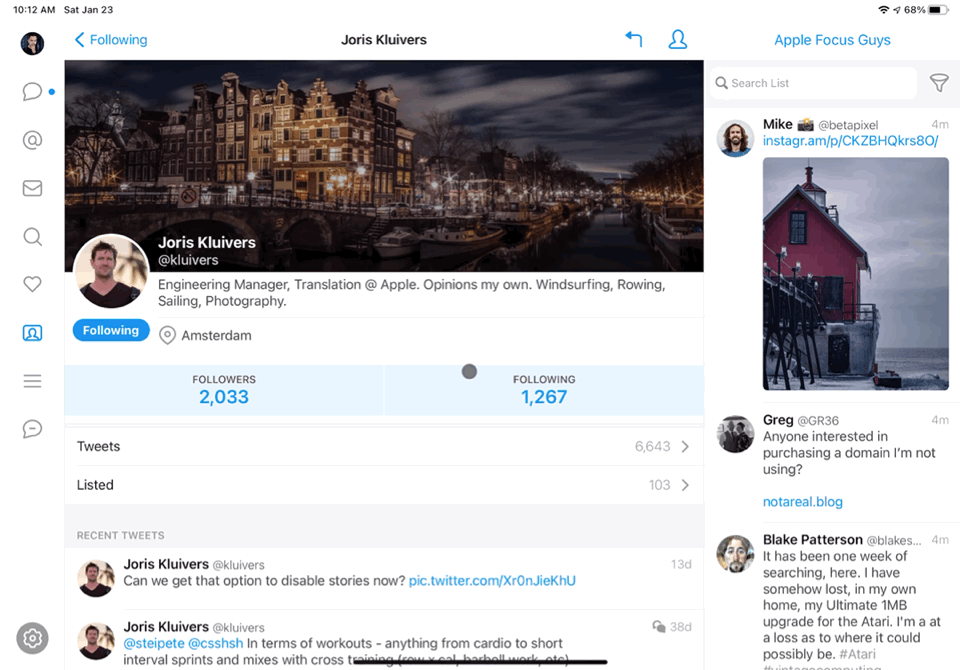Expand the Tweets row showing 6,643
Viewport: 960px width, 670px height.
[383, 446]
